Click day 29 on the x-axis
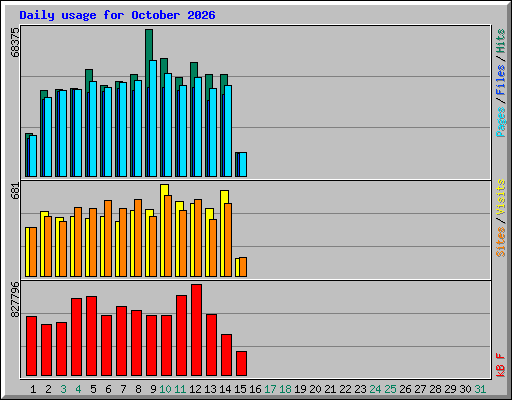This screenshot has width=512, height=400. click(450, 389)
